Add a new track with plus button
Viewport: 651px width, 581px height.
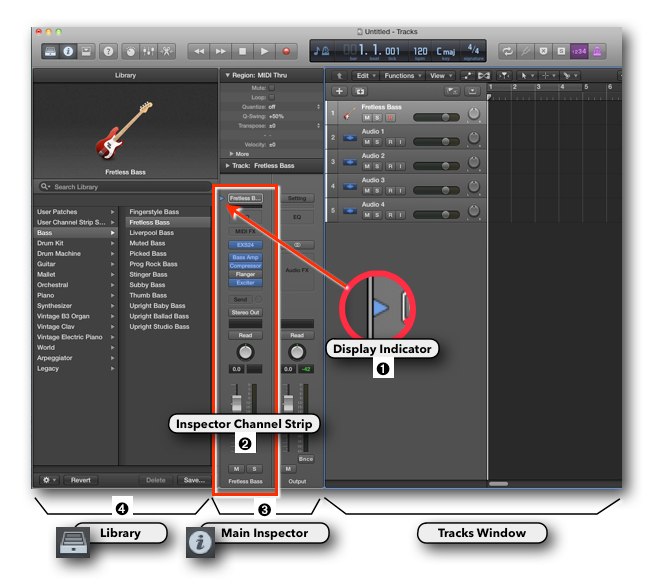click(339, 91)
